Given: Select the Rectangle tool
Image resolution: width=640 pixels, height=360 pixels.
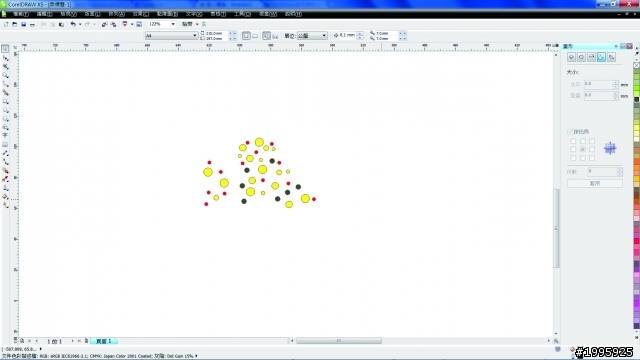Looking at the screenshot, I should coord(5,101).
